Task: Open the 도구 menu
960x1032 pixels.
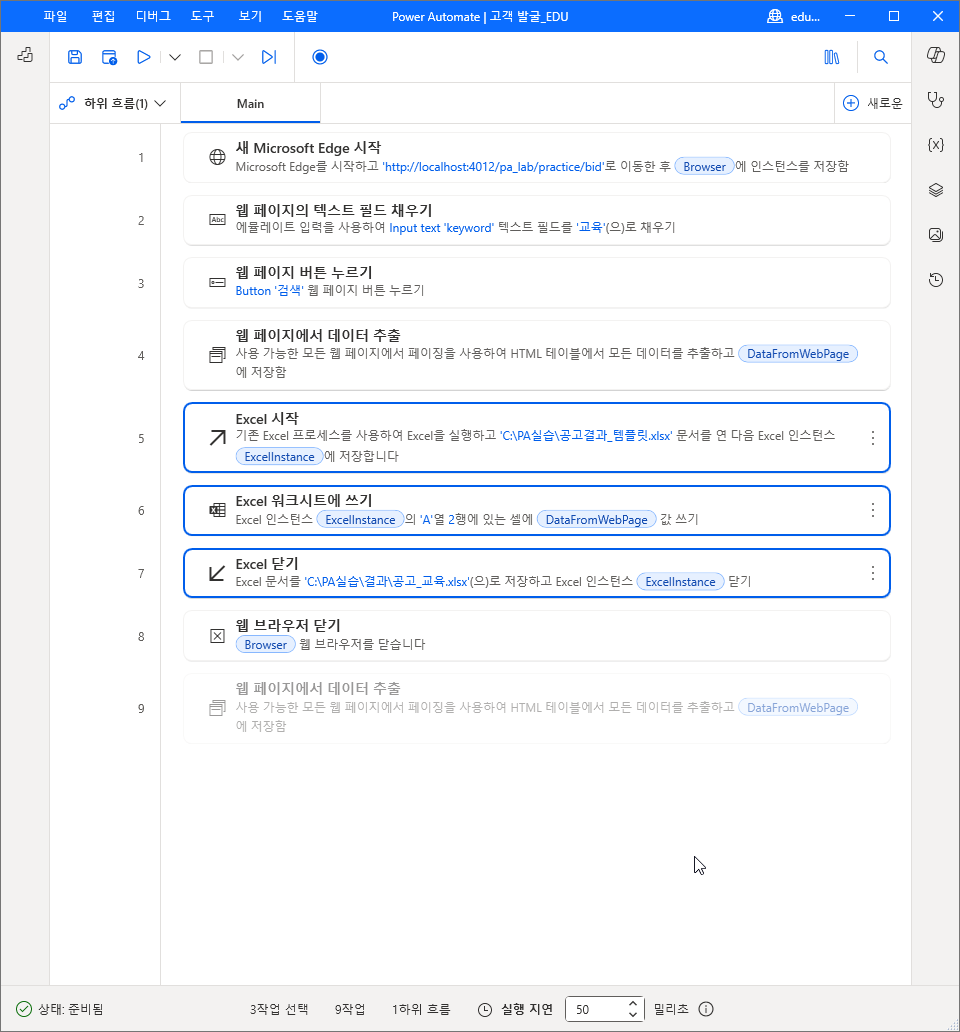Action: coord(203,16)
